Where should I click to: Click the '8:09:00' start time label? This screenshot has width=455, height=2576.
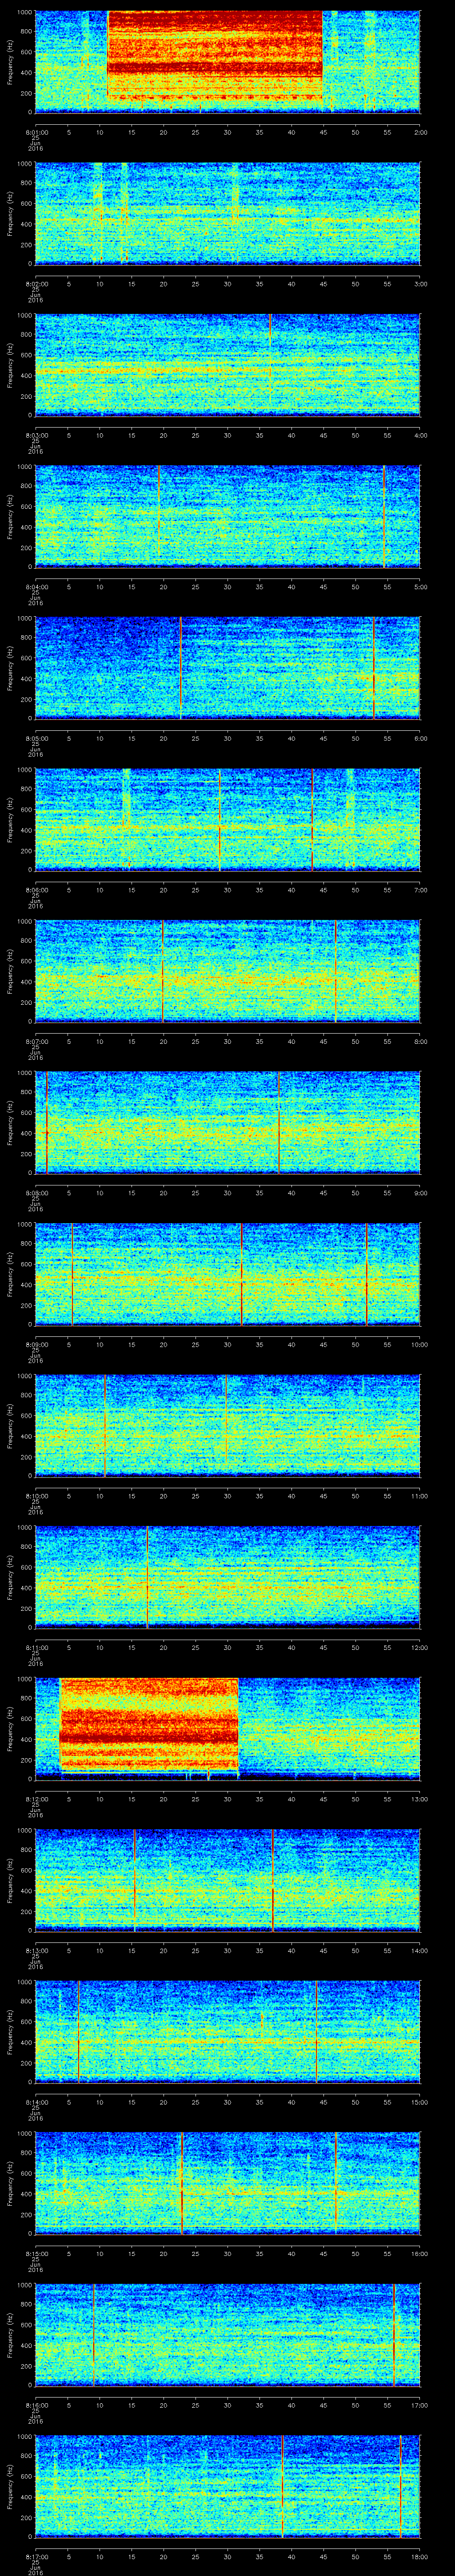point(36,1344)
